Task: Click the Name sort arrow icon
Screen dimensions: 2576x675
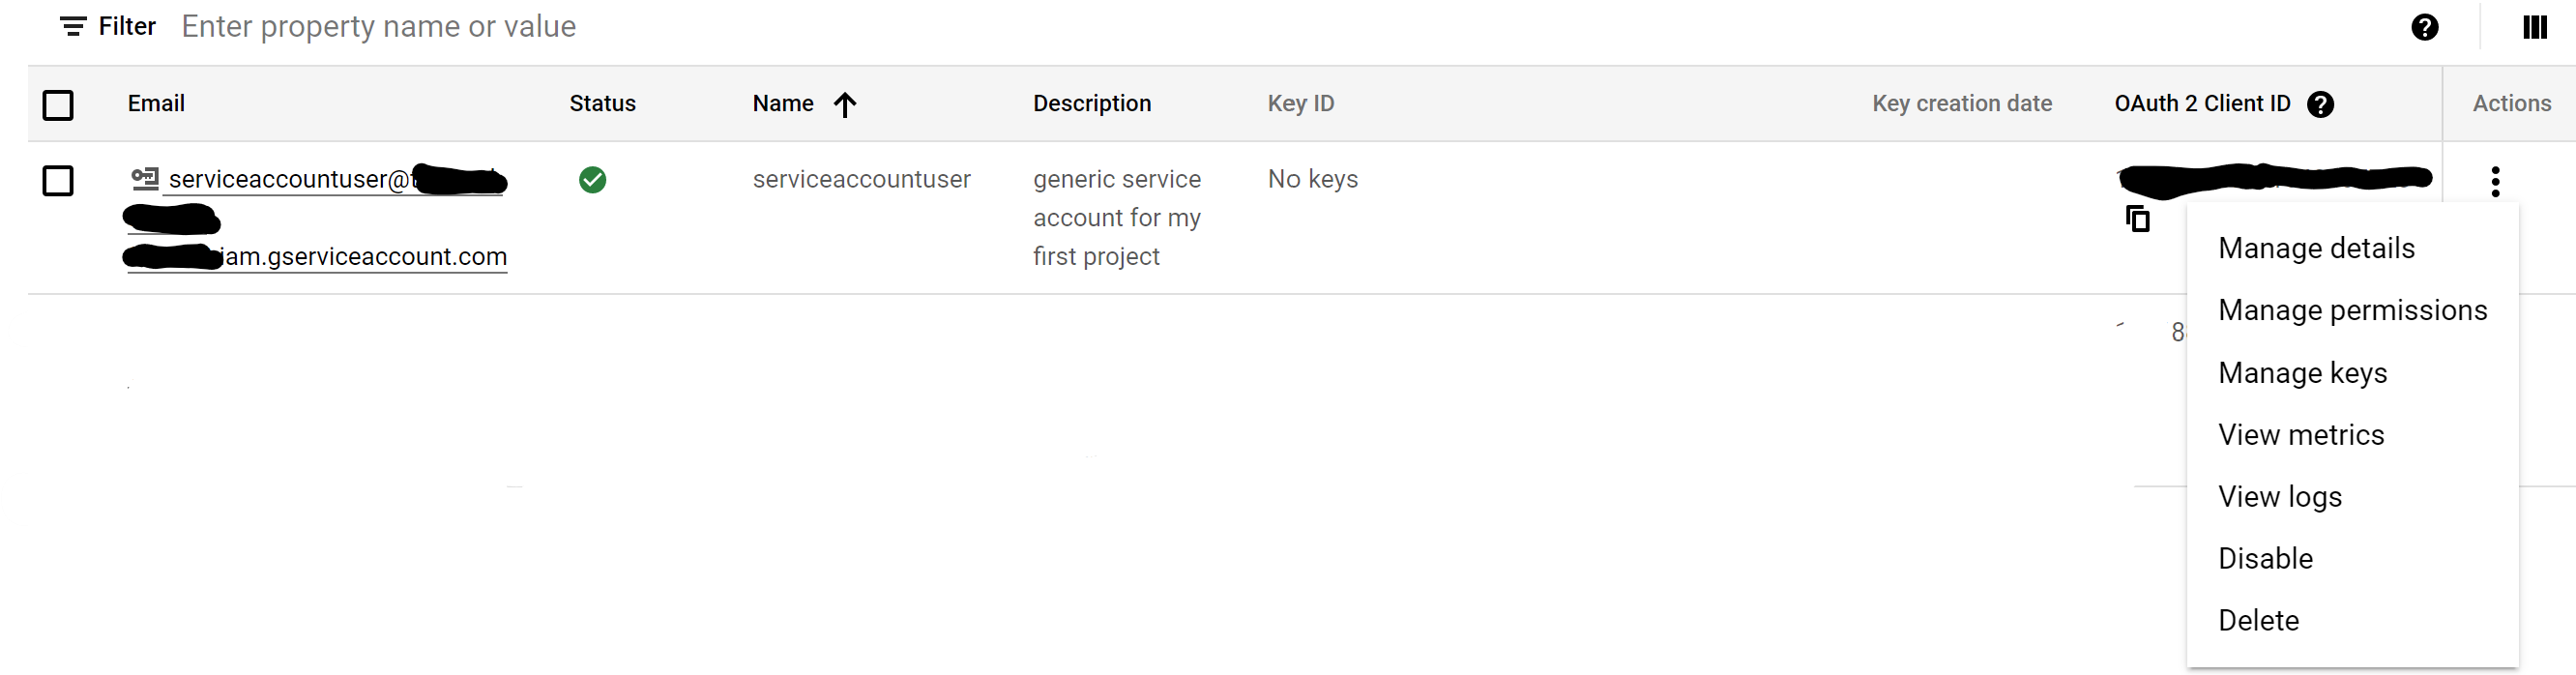Action: pos(845,104)
